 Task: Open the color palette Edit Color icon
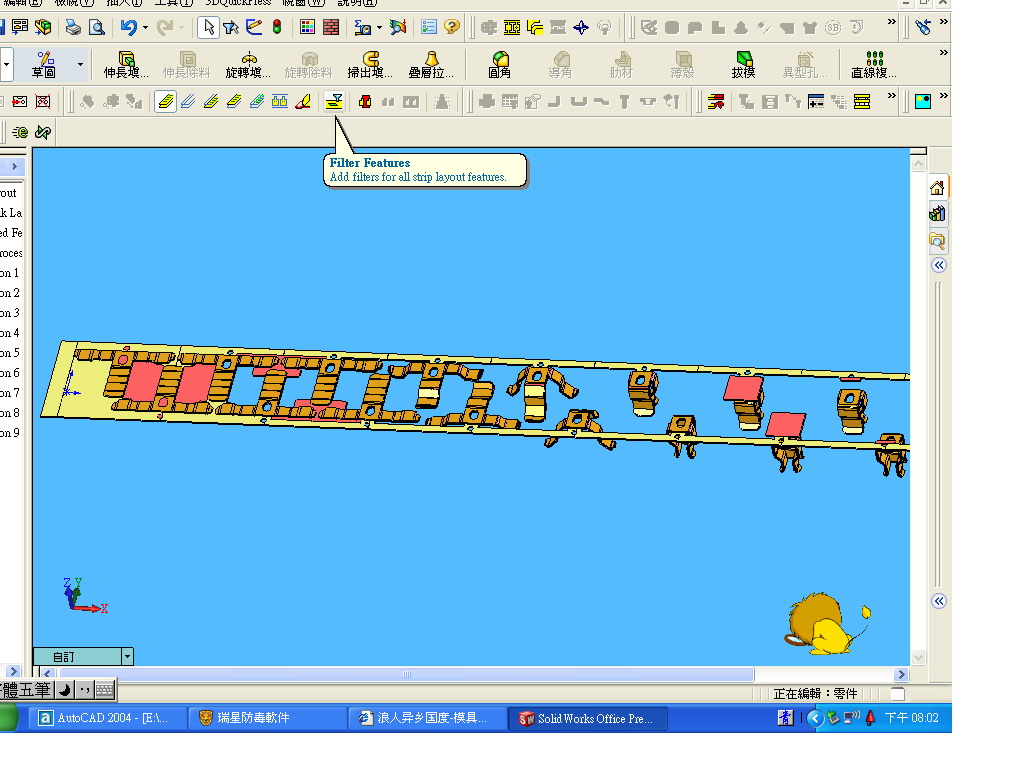[308, 27]
